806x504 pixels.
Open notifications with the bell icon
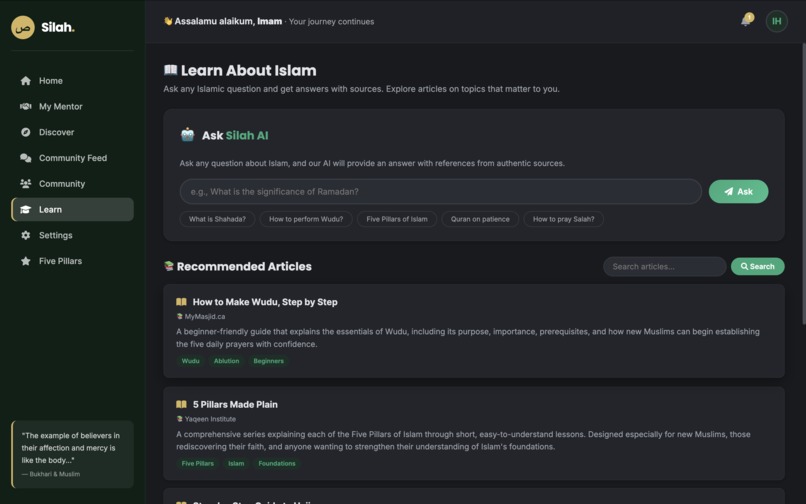click(x=746, y=21)
